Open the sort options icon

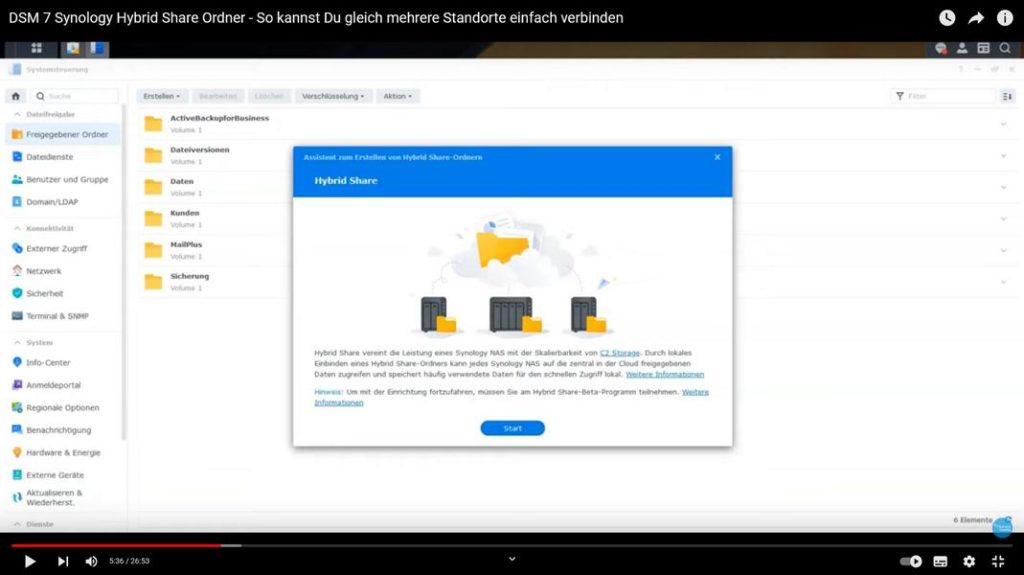pyautogui.click(x=1008, y=96)
